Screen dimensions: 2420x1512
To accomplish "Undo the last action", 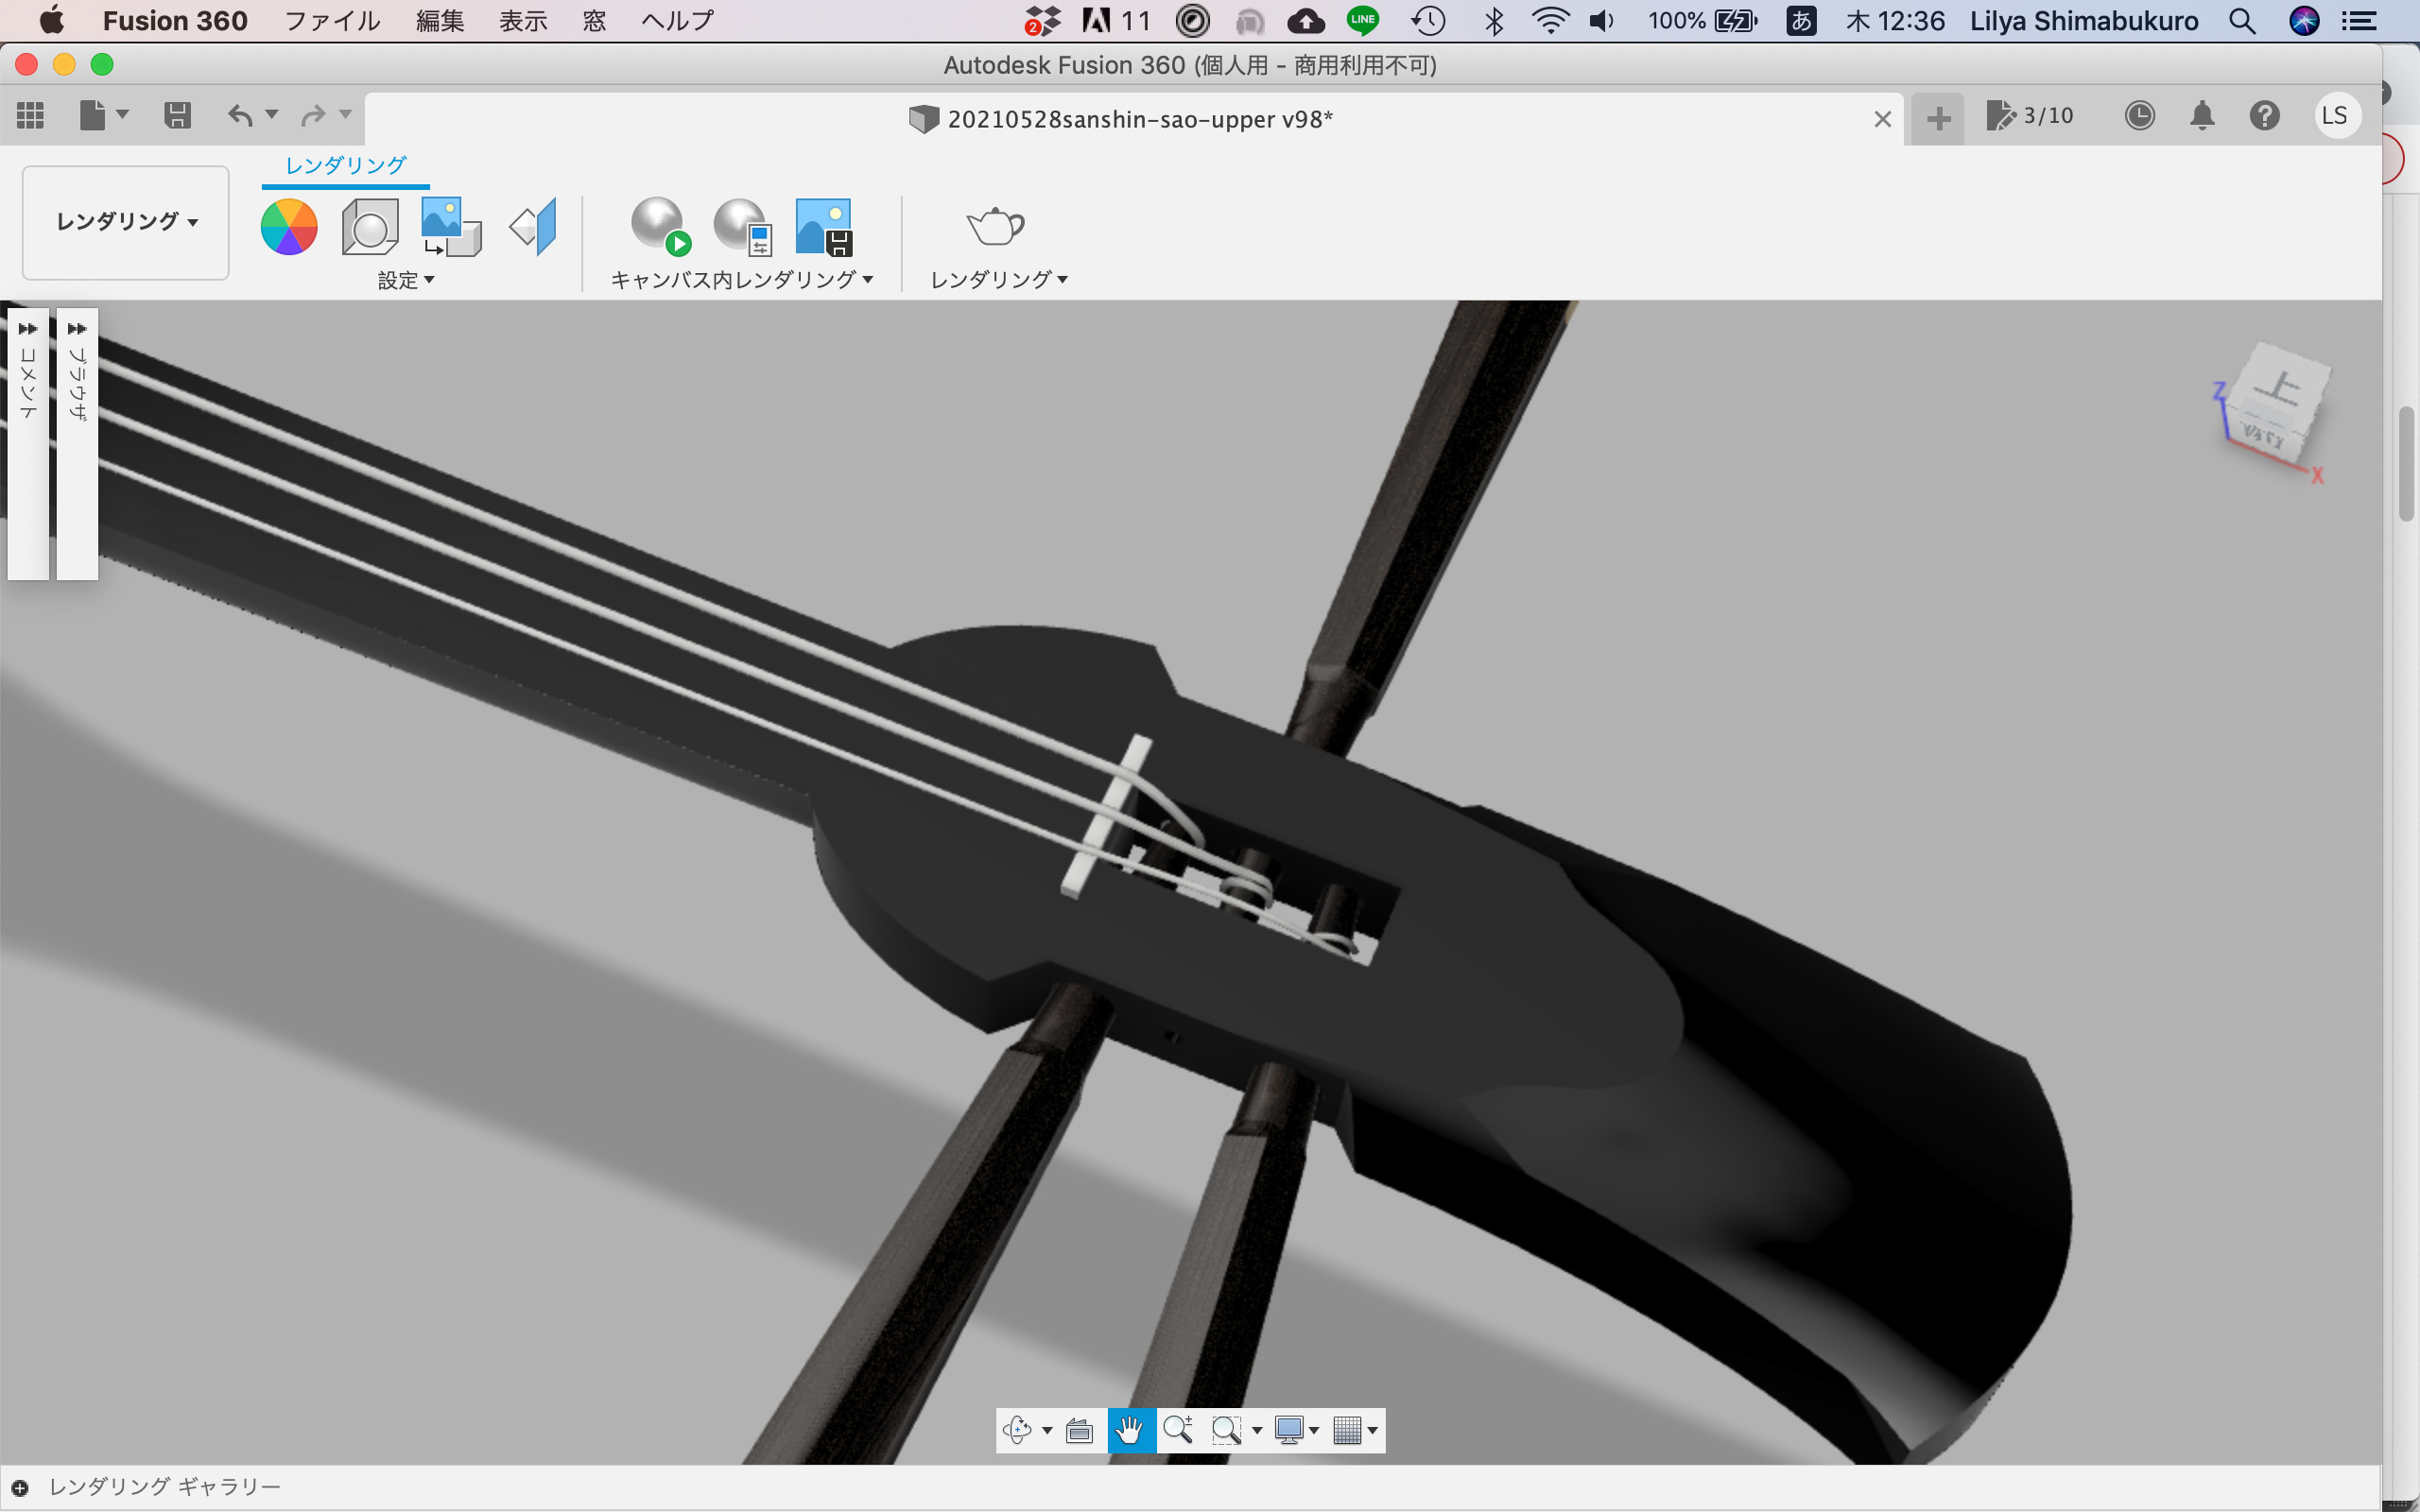I will [x=240, y=115].
